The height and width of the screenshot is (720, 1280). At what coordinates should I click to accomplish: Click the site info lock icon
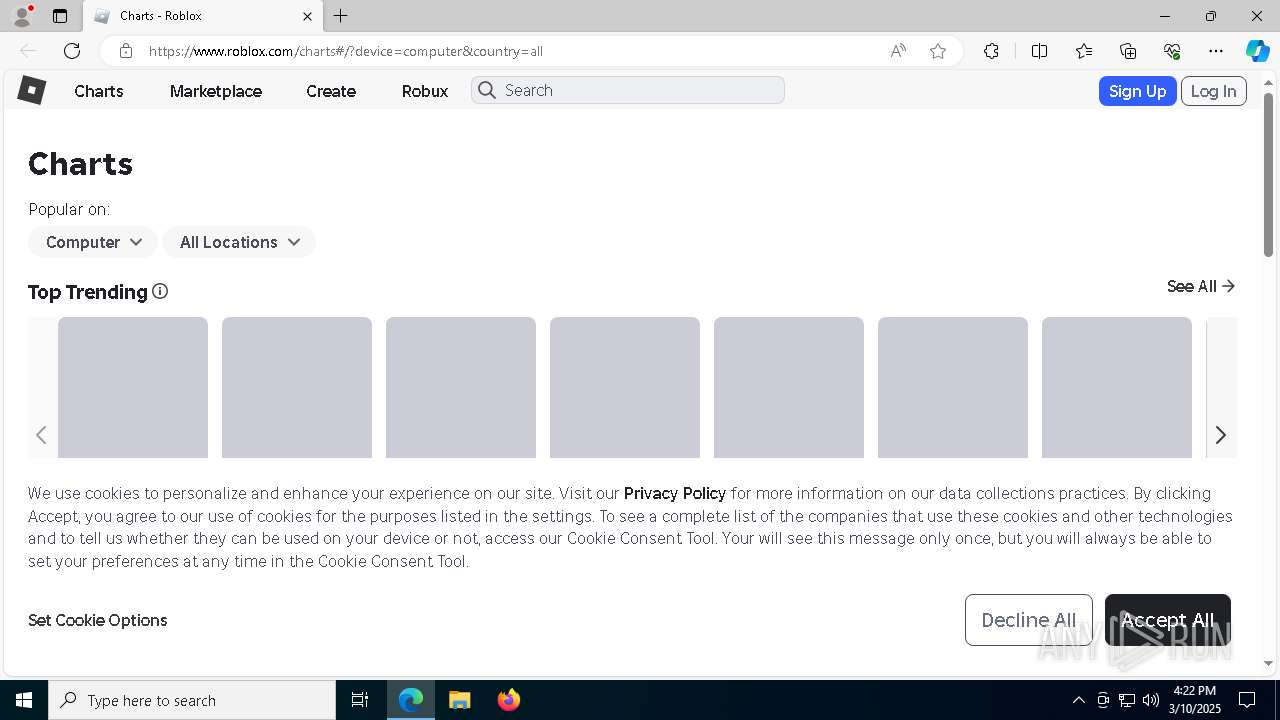click(x=125, y=51)
